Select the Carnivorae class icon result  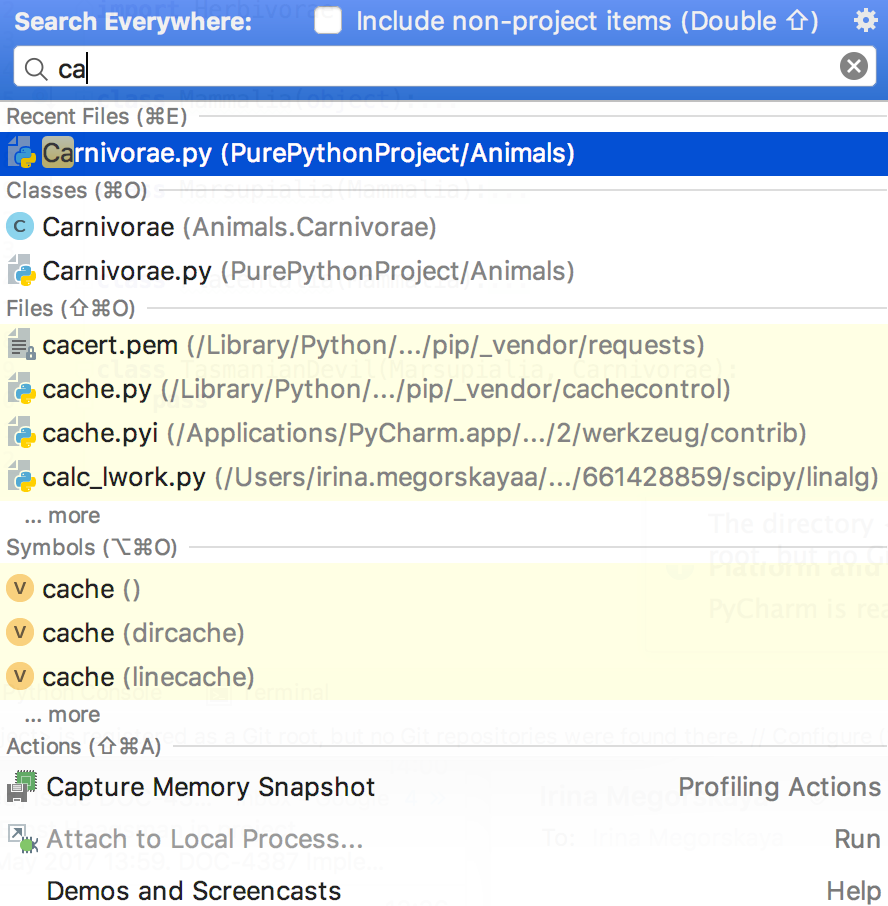20,227
